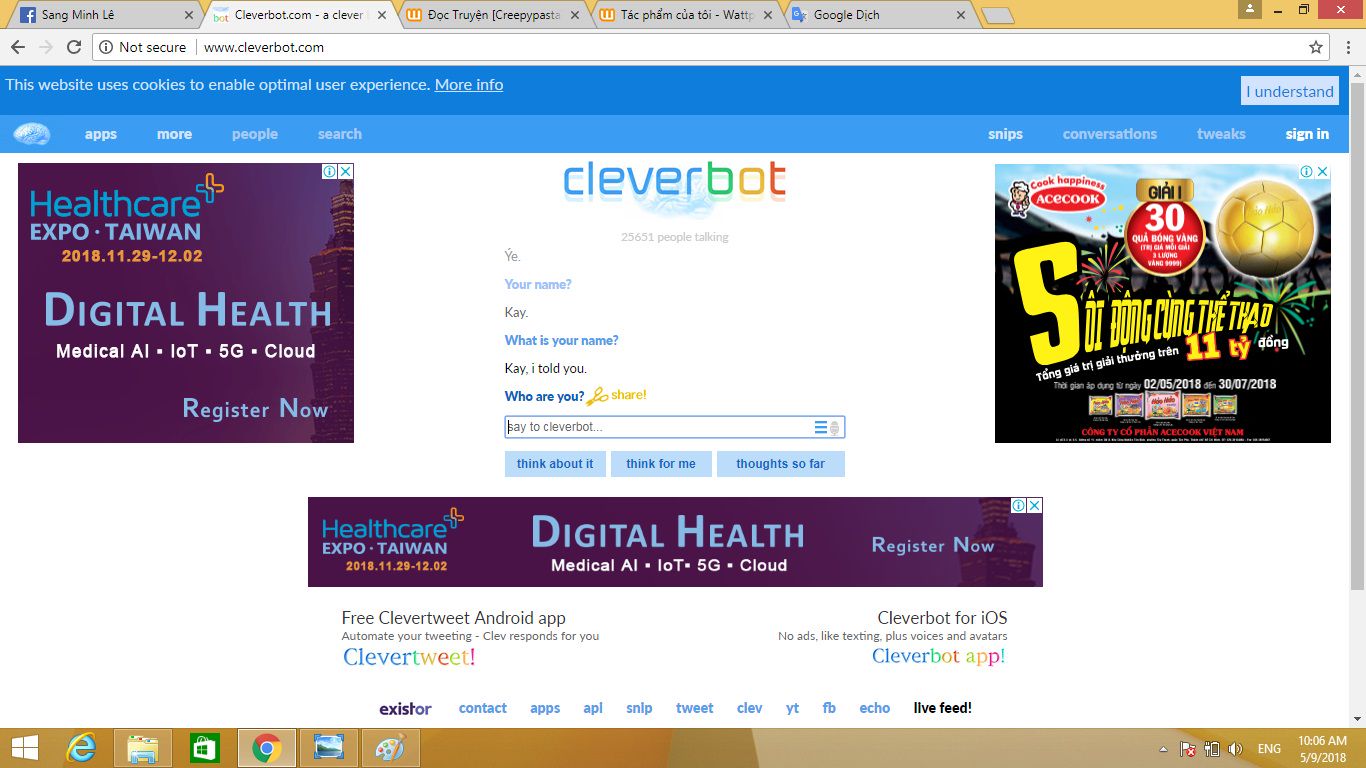
Task: Close the Google Dịch tab
Action: click(961, 15)
